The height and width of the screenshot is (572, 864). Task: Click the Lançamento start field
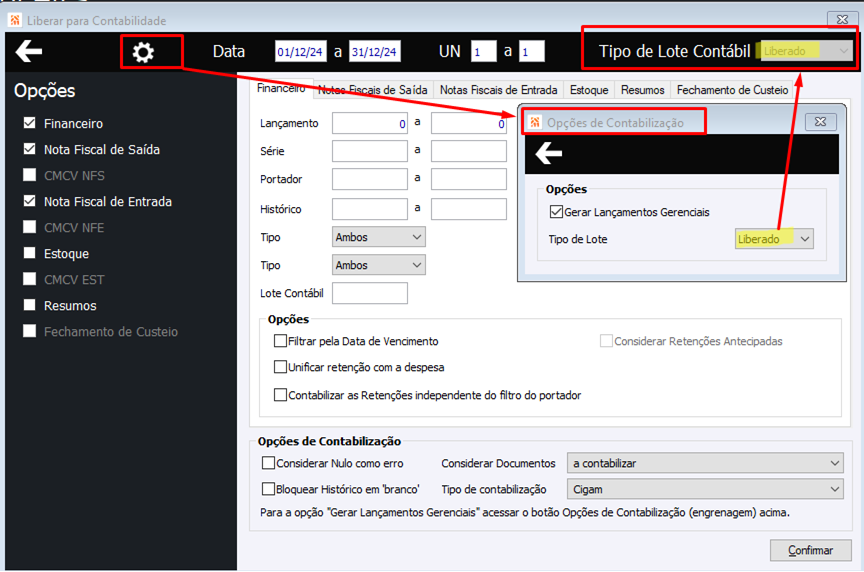(x=370, y=123)
